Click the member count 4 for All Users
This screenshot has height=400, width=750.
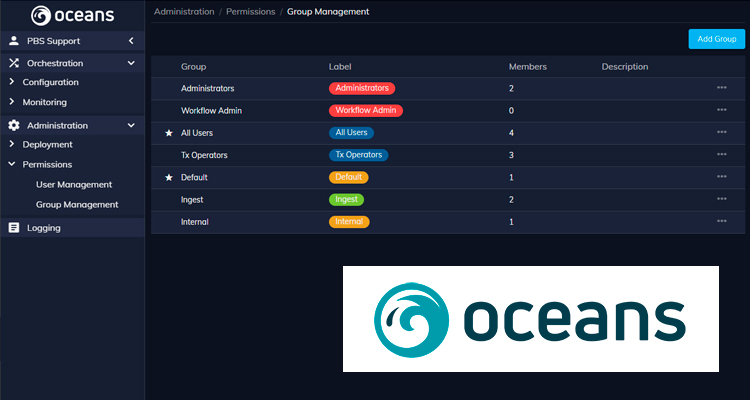pyautogui.click(x=511, y=133)
